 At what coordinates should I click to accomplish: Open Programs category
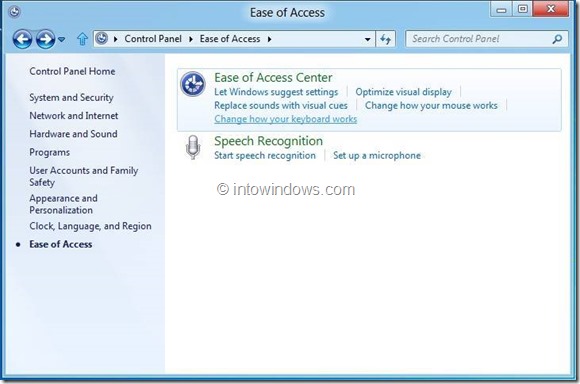50,152
